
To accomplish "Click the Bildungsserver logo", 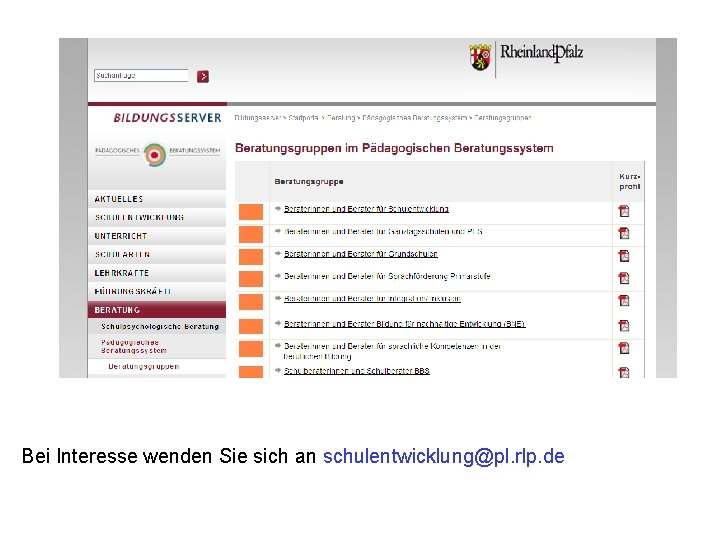I will 167,118.
